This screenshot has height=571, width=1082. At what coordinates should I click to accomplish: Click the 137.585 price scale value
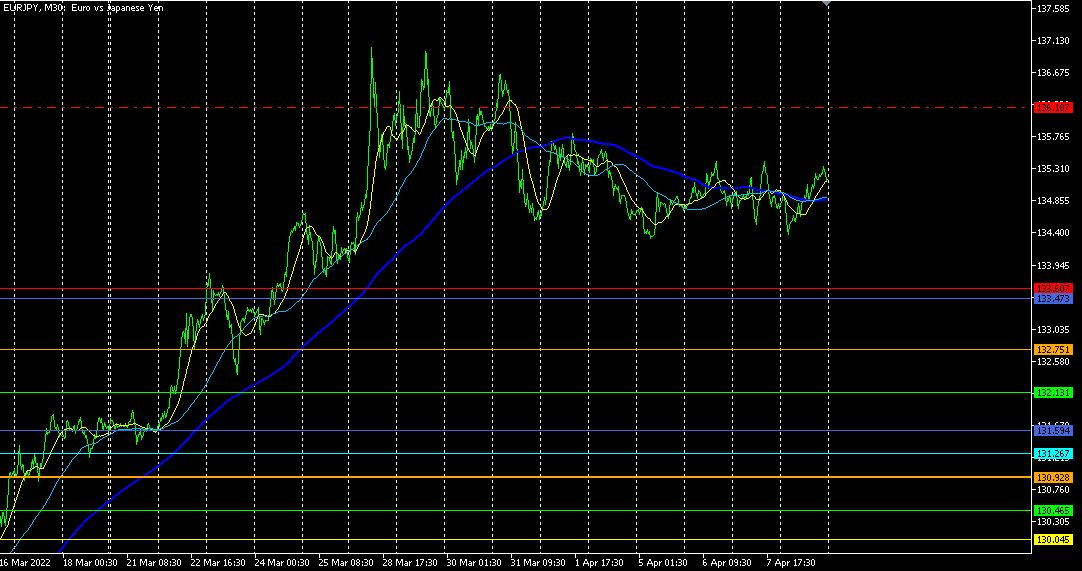[1053, 9]
